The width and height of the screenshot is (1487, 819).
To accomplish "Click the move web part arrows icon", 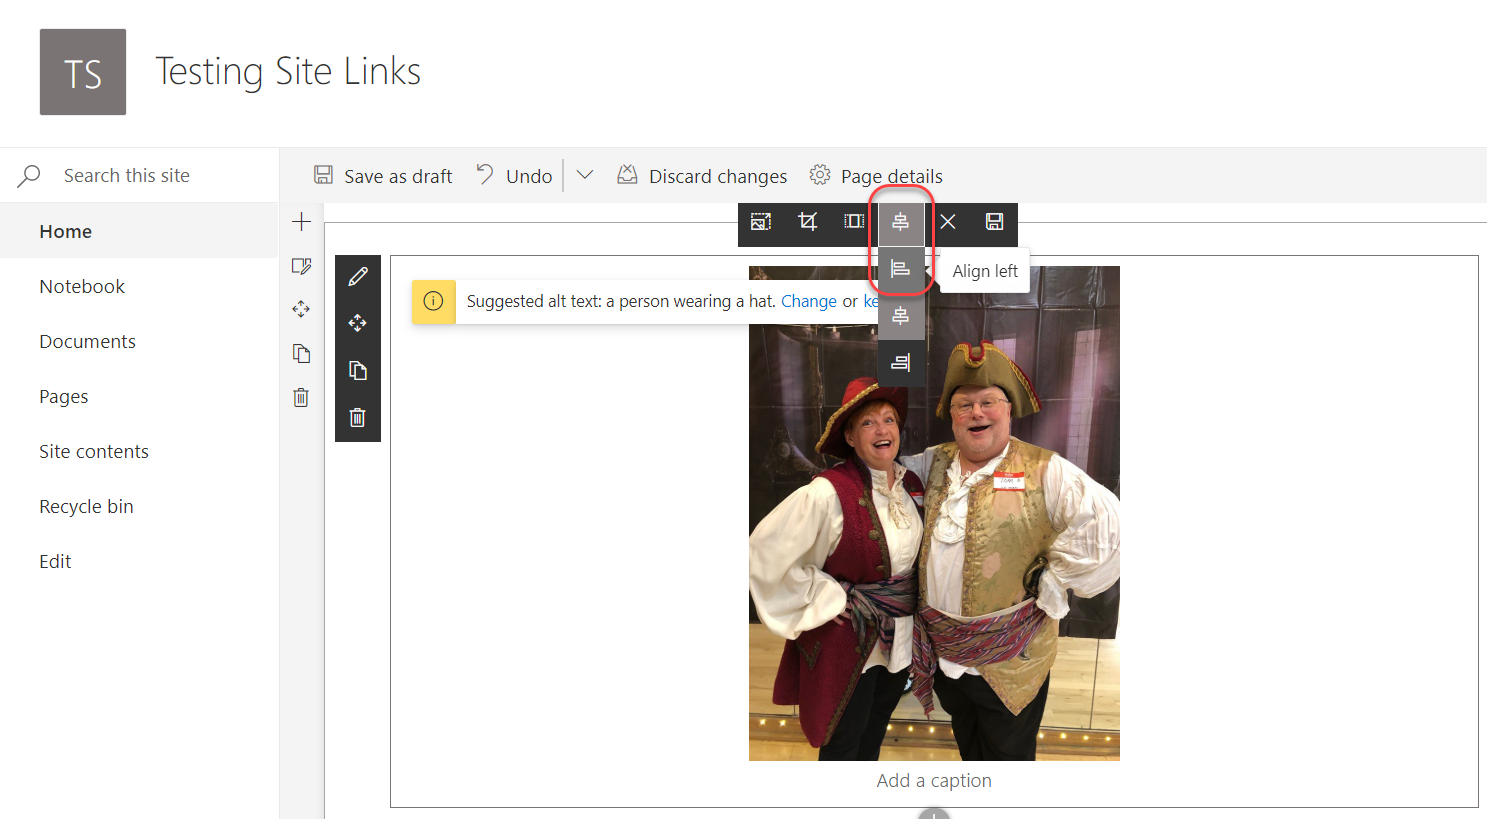I will pos(357,323).
